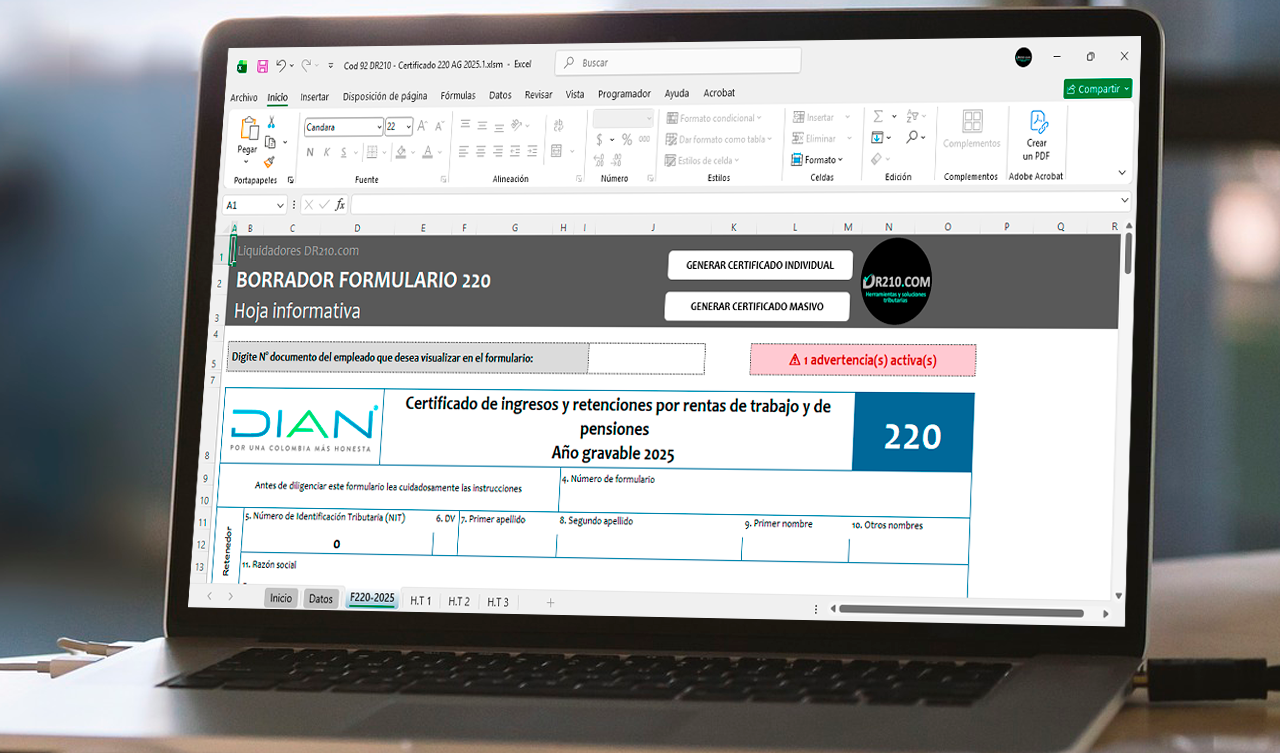This screenshot has height=753, width=1280.
Task: Toggle italic formatting (K)
Action: pyautogui.click(x=327, y=152)
